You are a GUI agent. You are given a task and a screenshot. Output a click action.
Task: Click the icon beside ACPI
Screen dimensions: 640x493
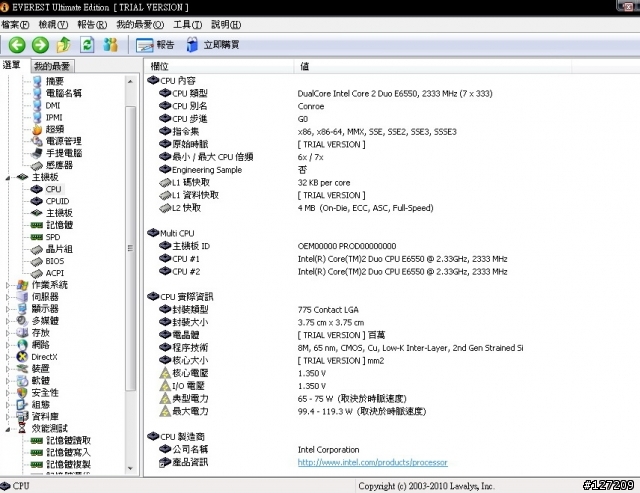pos(37,273)
